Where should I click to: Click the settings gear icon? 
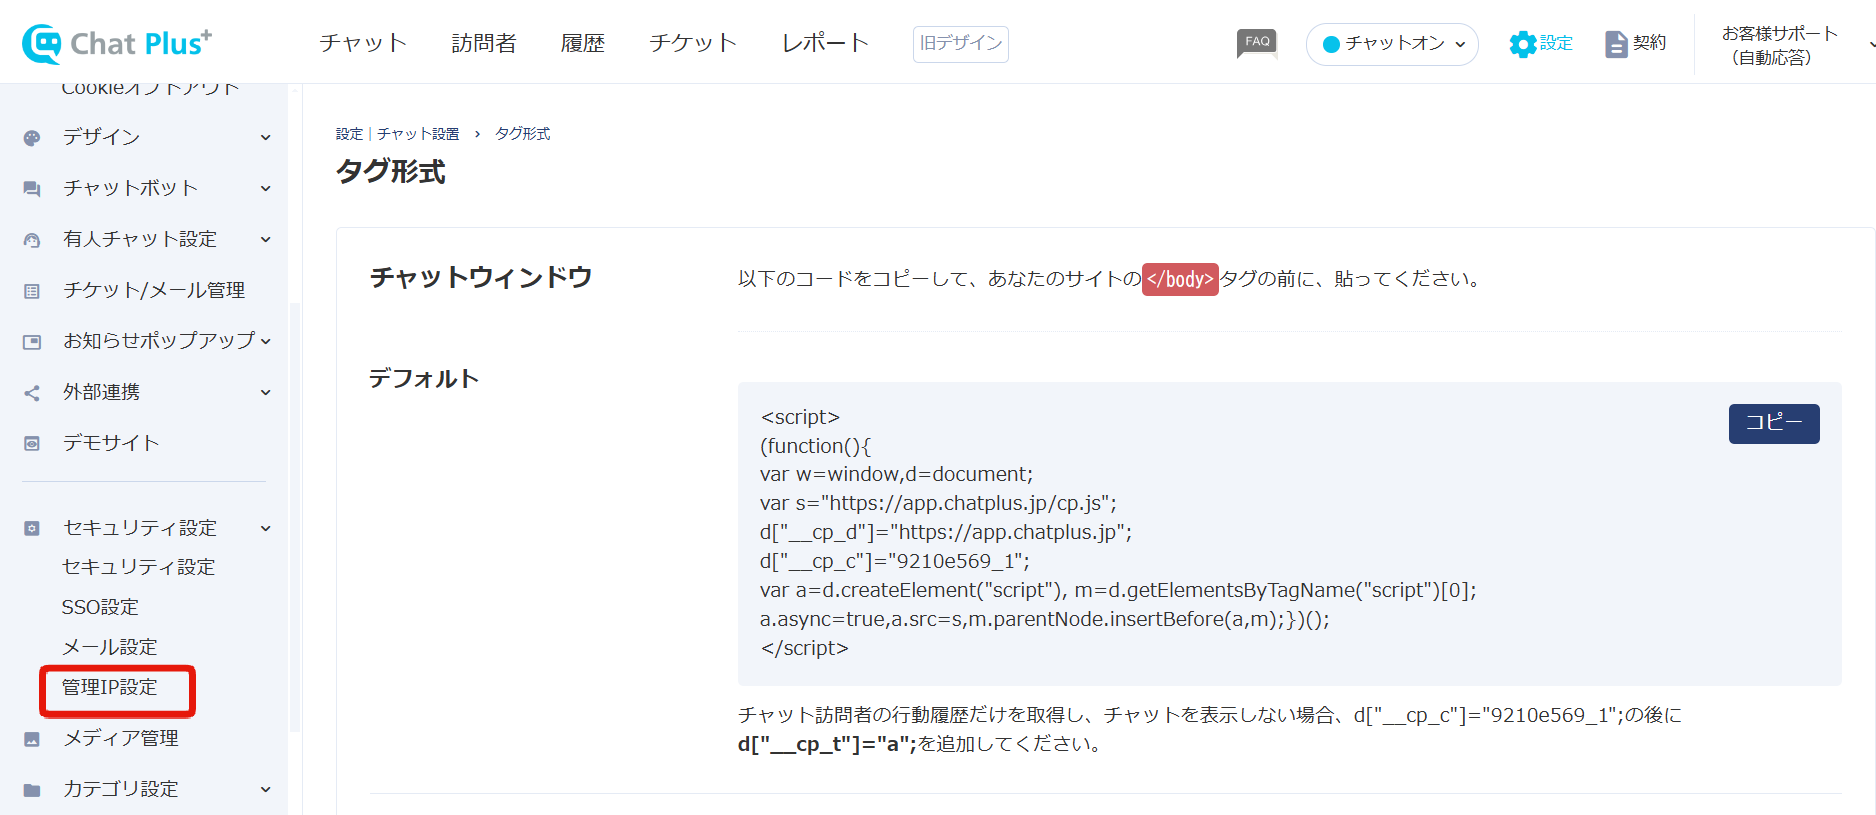tap(1522, 44)
